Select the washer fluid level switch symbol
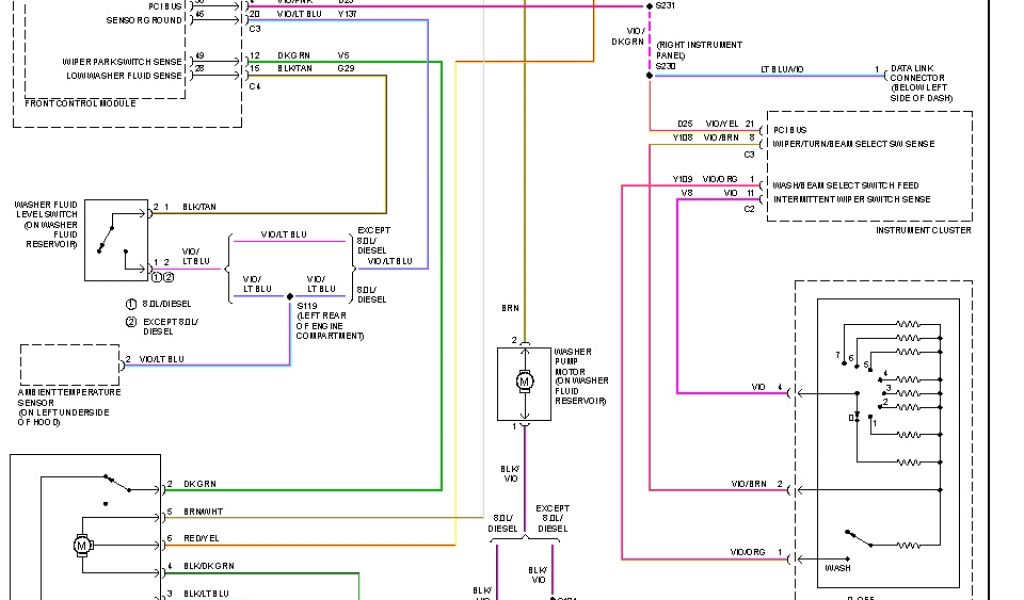Viewport: 1024px width, 600px height. [x=115, y=240]
